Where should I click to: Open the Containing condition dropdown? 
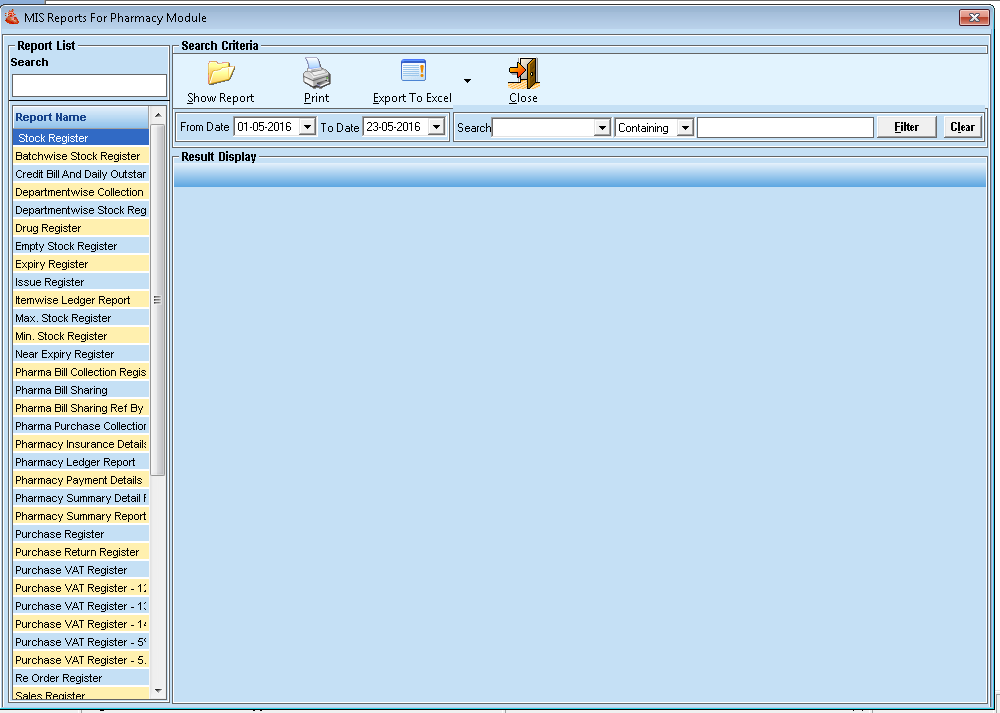click(685, 128)
